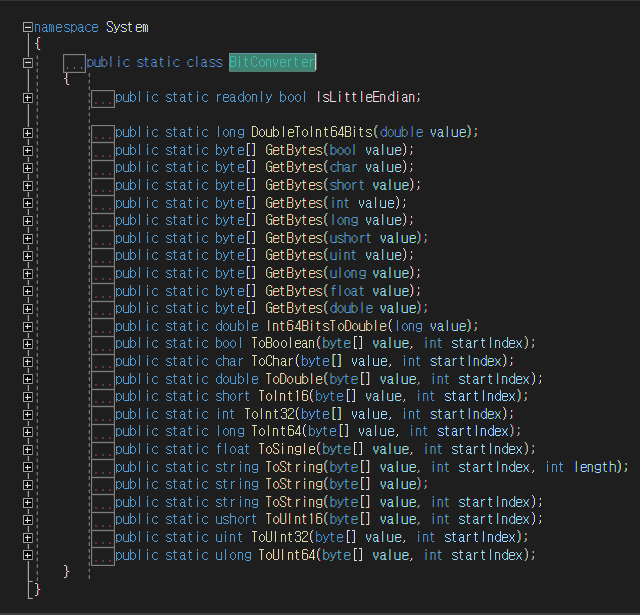Click the ToUInt32 method name
Screen dimensions: 640x615
[x=280, y=537]
